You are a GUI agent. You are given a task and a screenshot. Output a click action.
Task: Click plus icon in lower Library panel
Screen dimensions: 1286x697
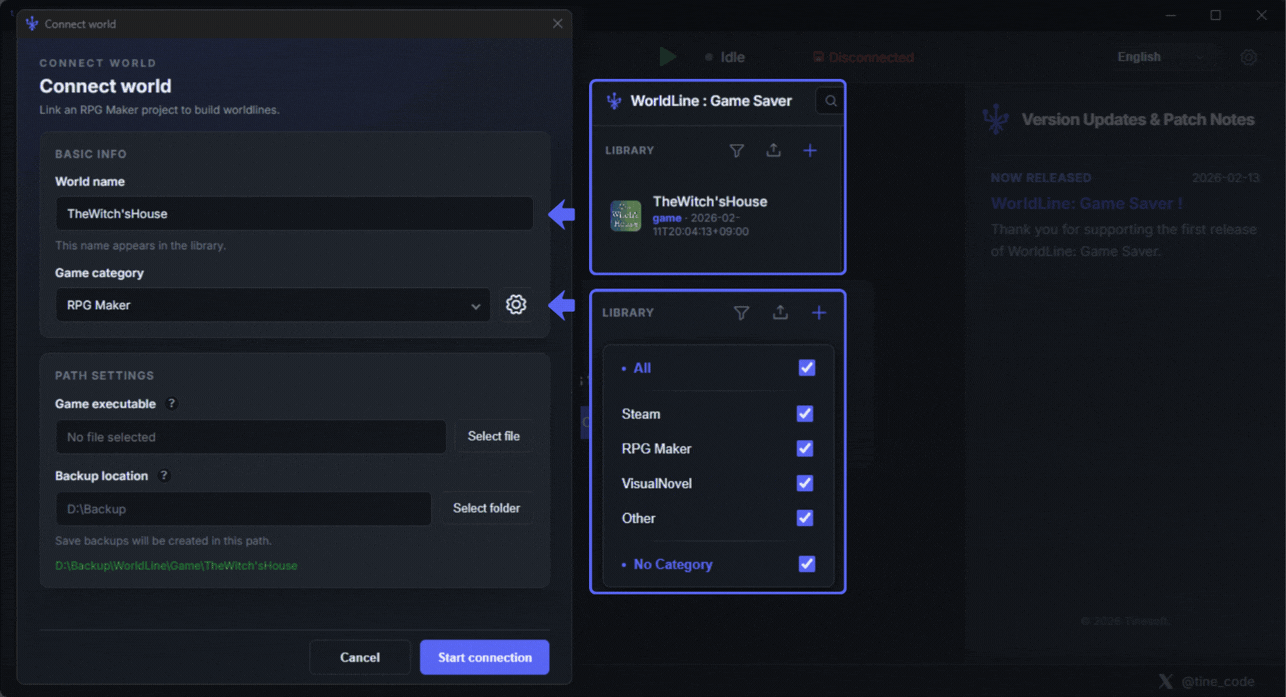819,313
